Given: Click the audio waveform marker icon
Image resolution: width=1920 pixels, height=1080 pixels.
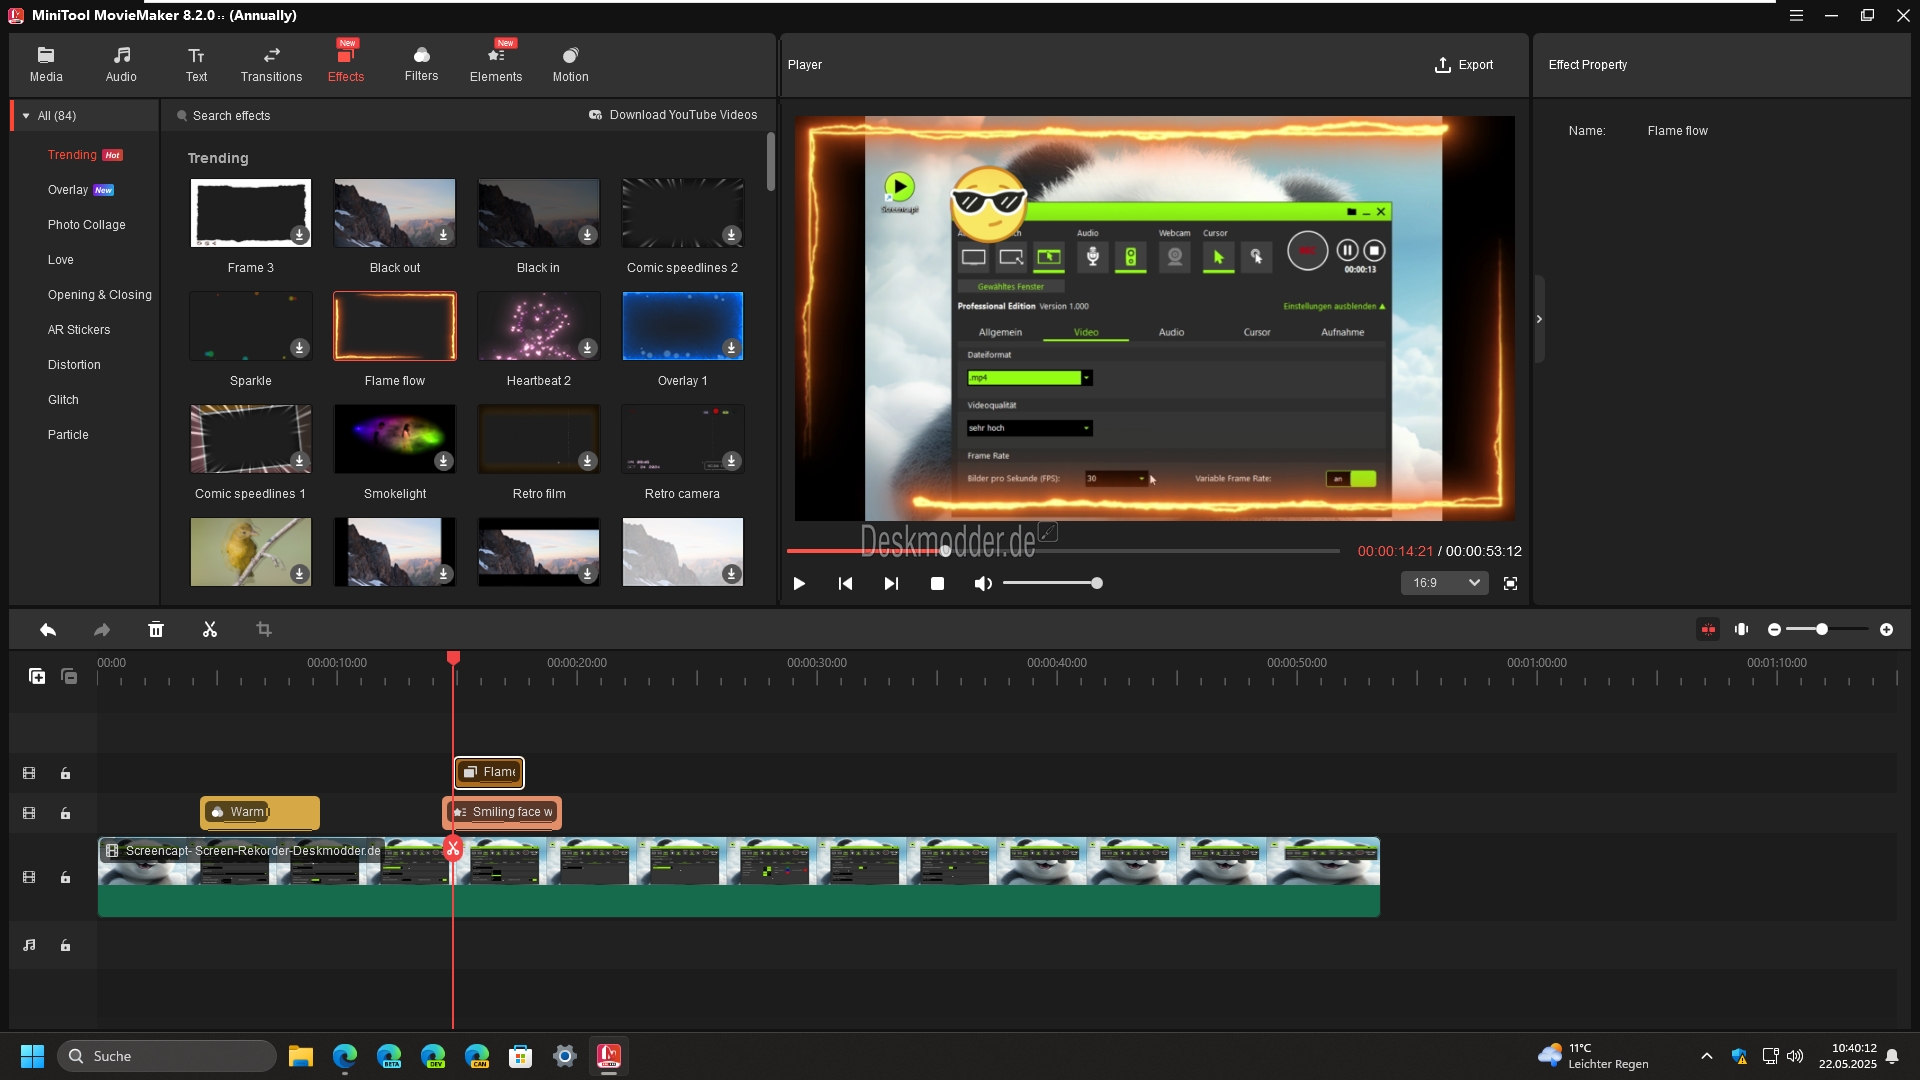Looking at the screenshot, I should 1742,630.
